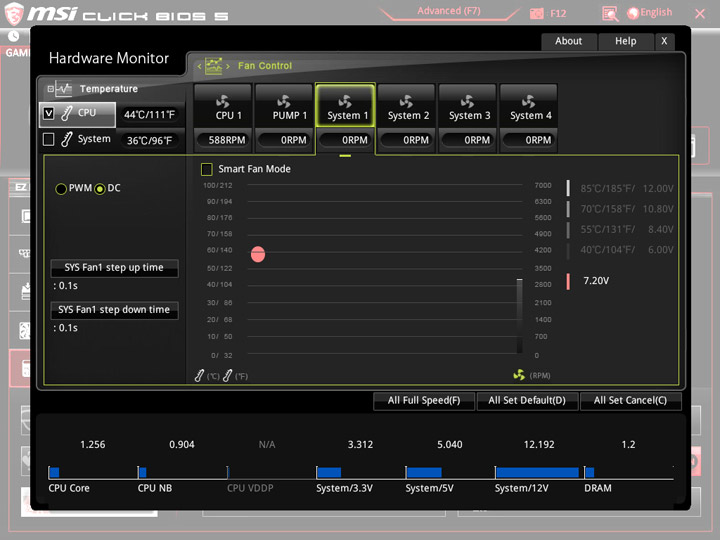The width and height of the screenshot is (720, 540).
Task: Enable the Smart Fan Mode checkbox
Action: pyautogui.click(x=207, y=169)
